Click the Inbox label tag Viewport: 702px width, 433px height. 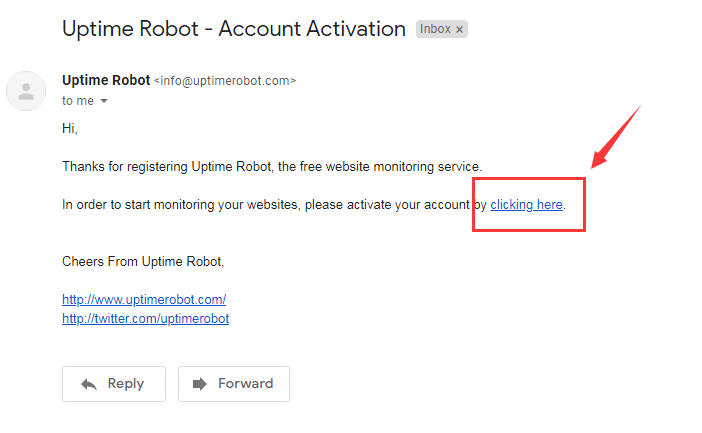point(435,29)
